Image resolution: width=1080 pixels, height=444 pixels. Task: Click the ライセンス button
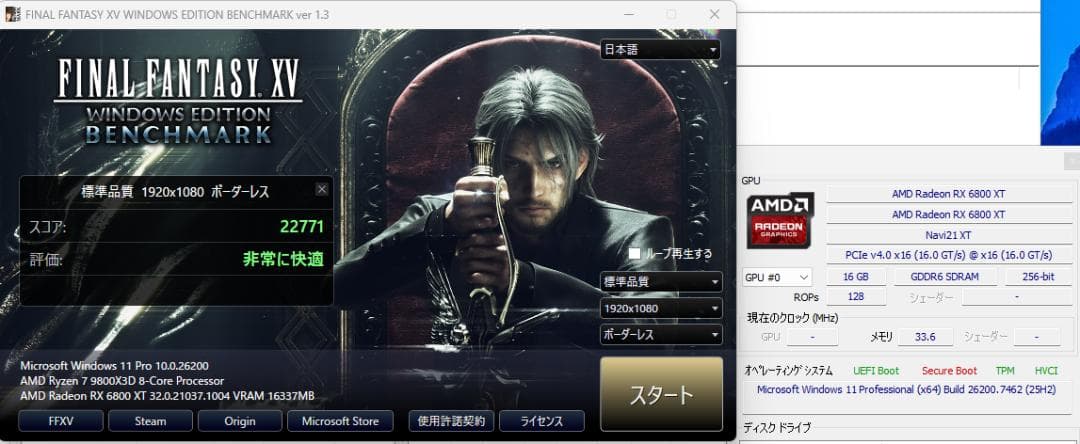click(541, 421)
